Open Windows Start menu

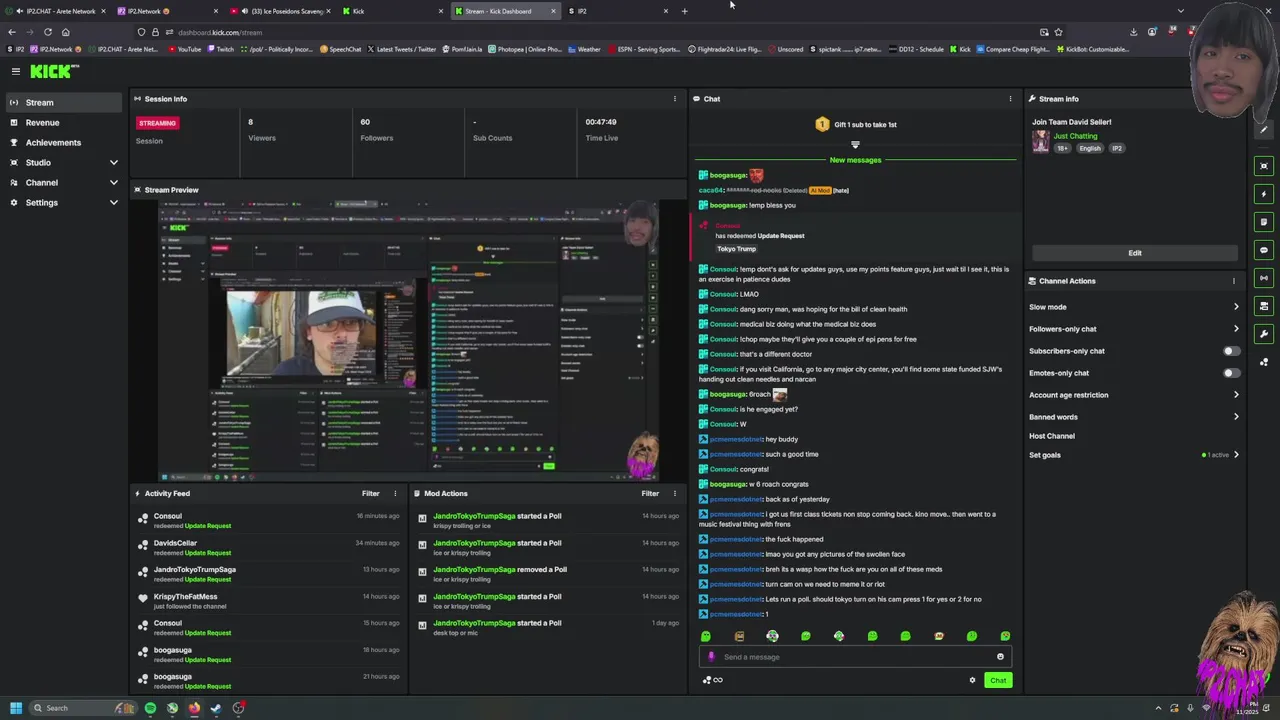click(x=15, y=708)
